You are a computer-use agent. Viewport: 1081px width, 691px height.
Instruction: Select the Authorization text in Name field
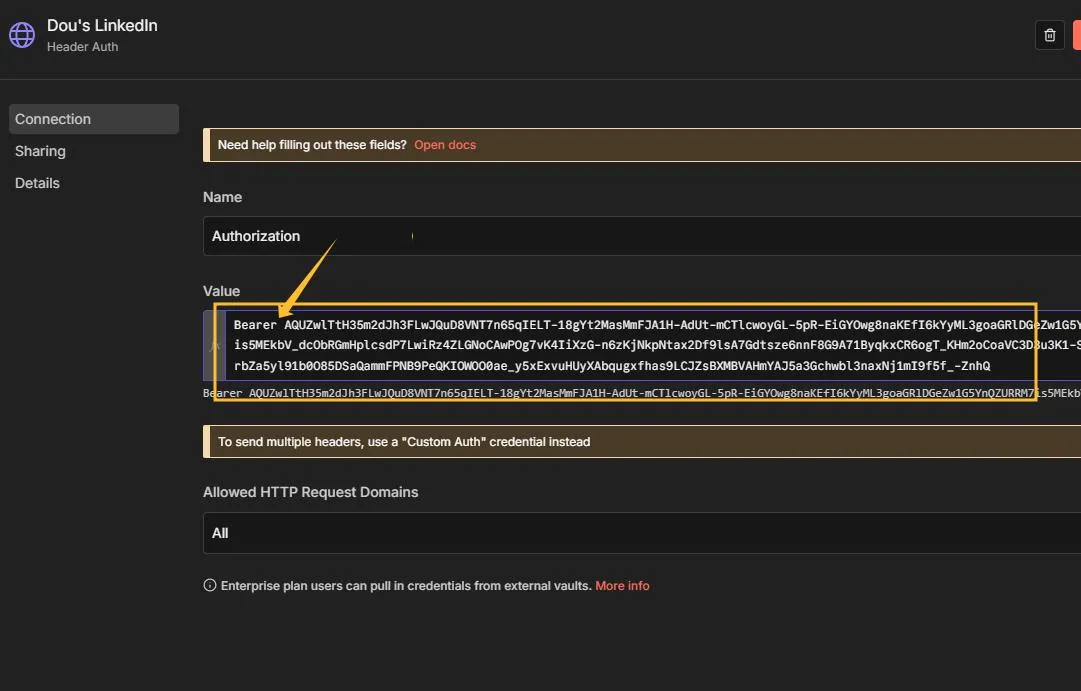255,236
